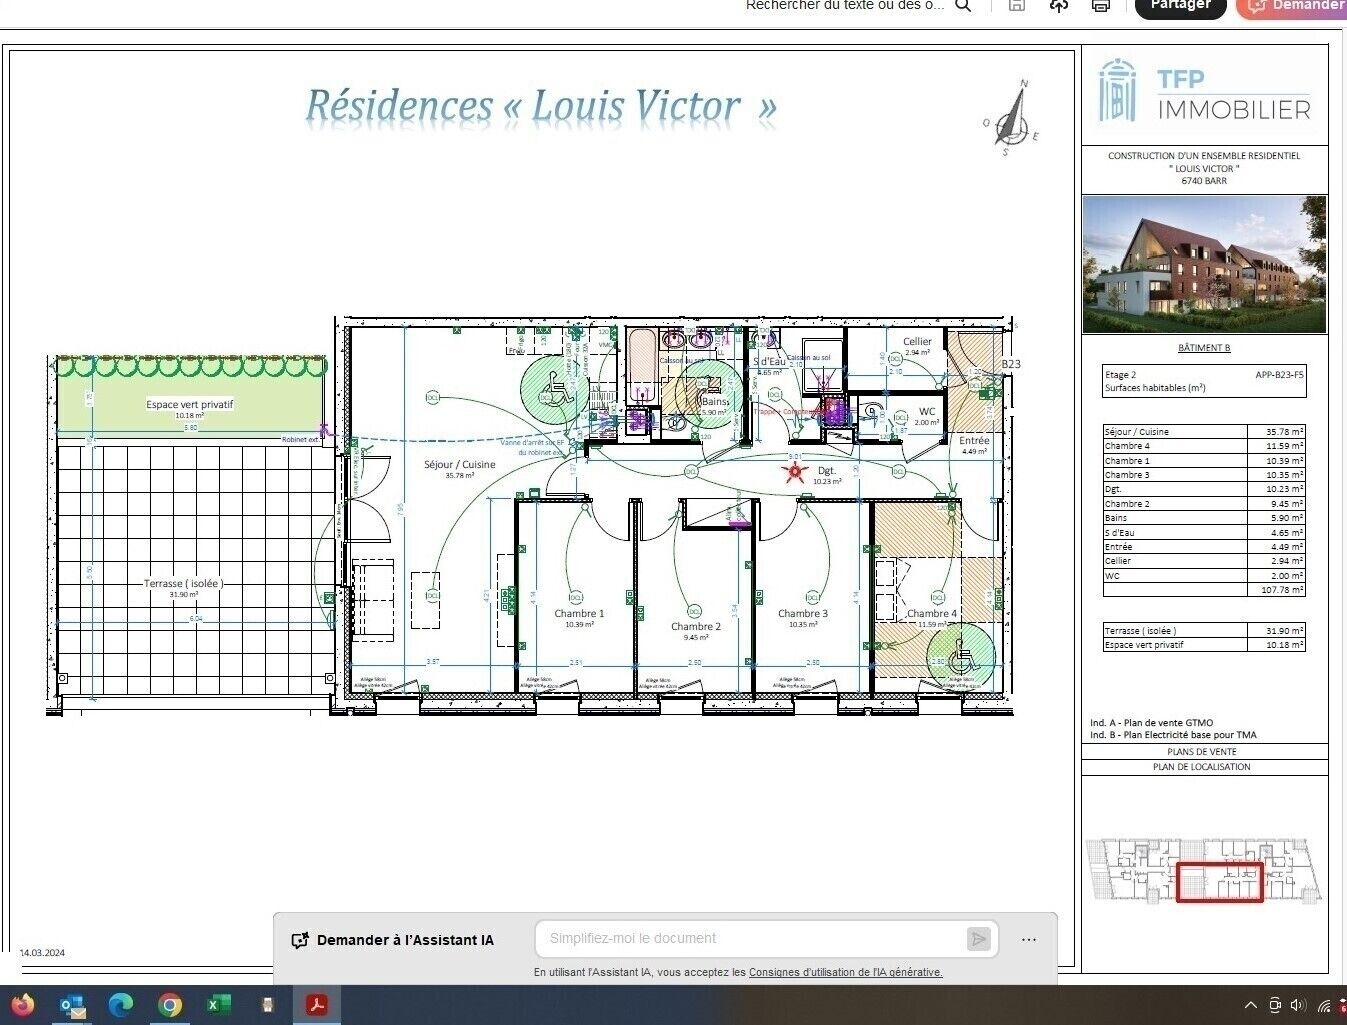Click the send arrow in assistant bar

(x=978, y=938)
